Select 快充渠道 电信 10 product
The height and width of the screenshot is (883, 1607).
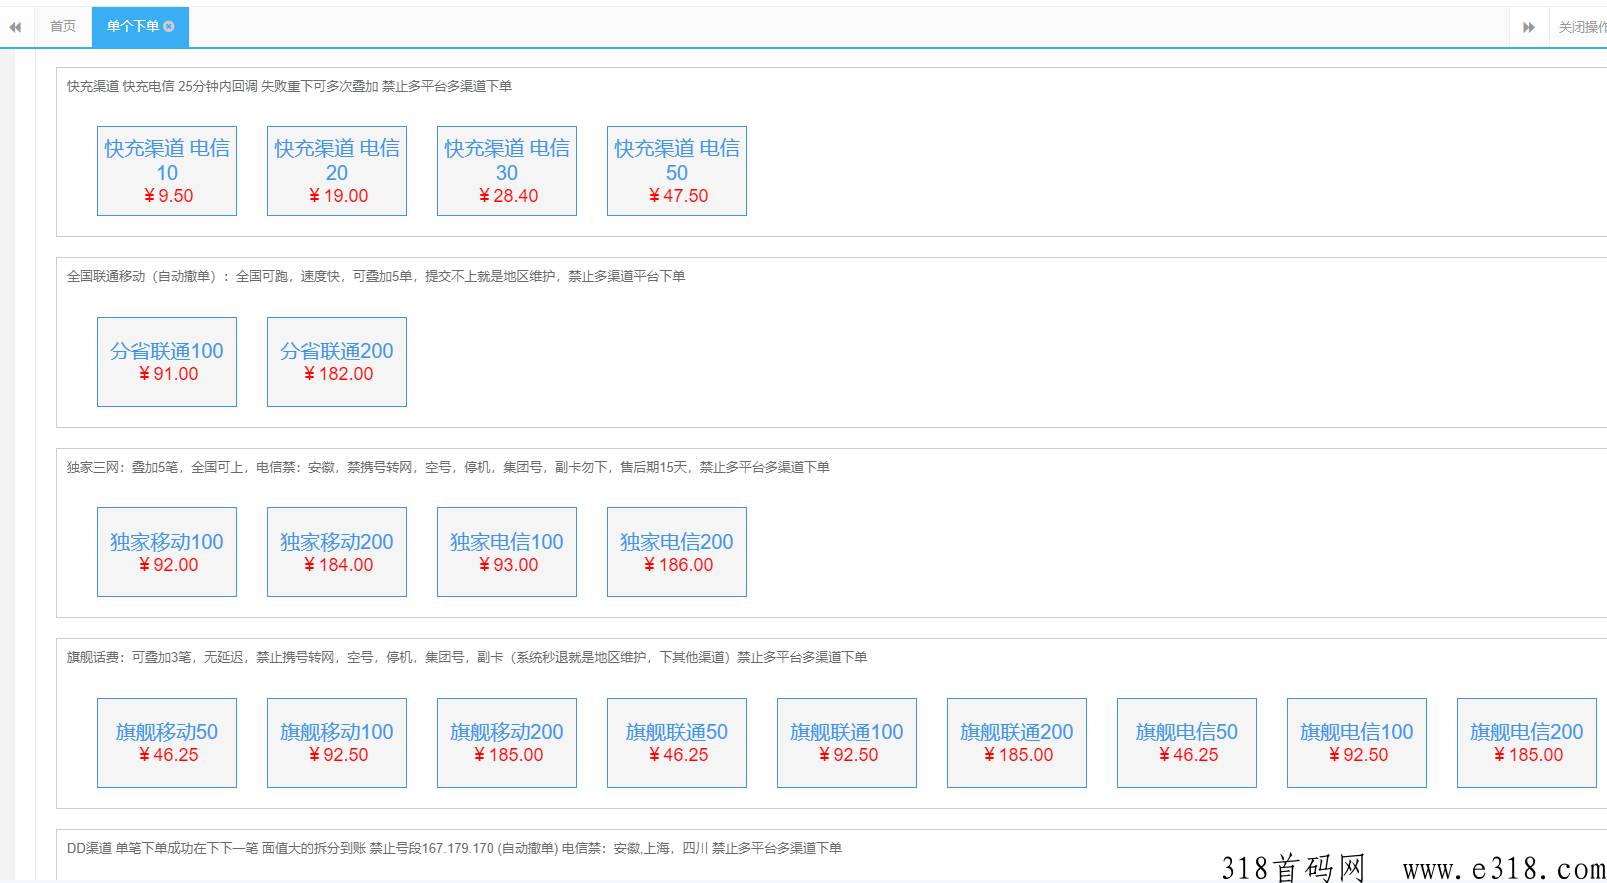[167, 171]
